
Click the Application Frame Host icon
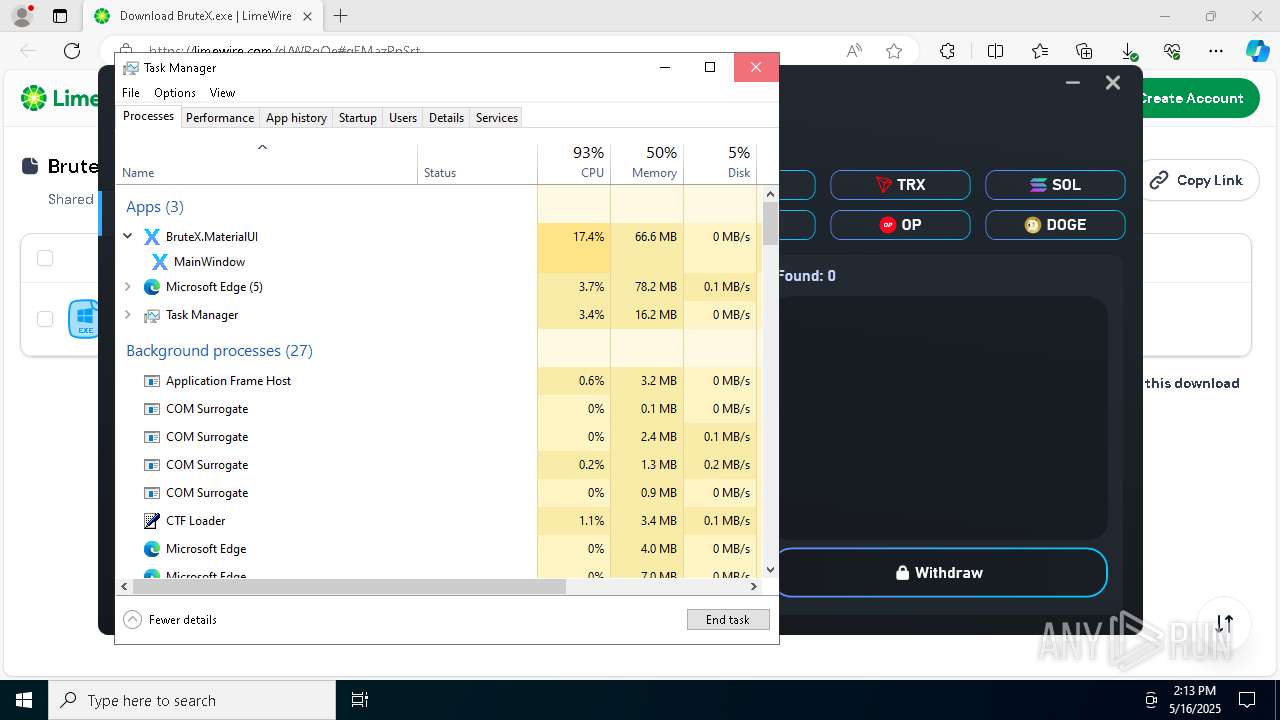(152, 381)
